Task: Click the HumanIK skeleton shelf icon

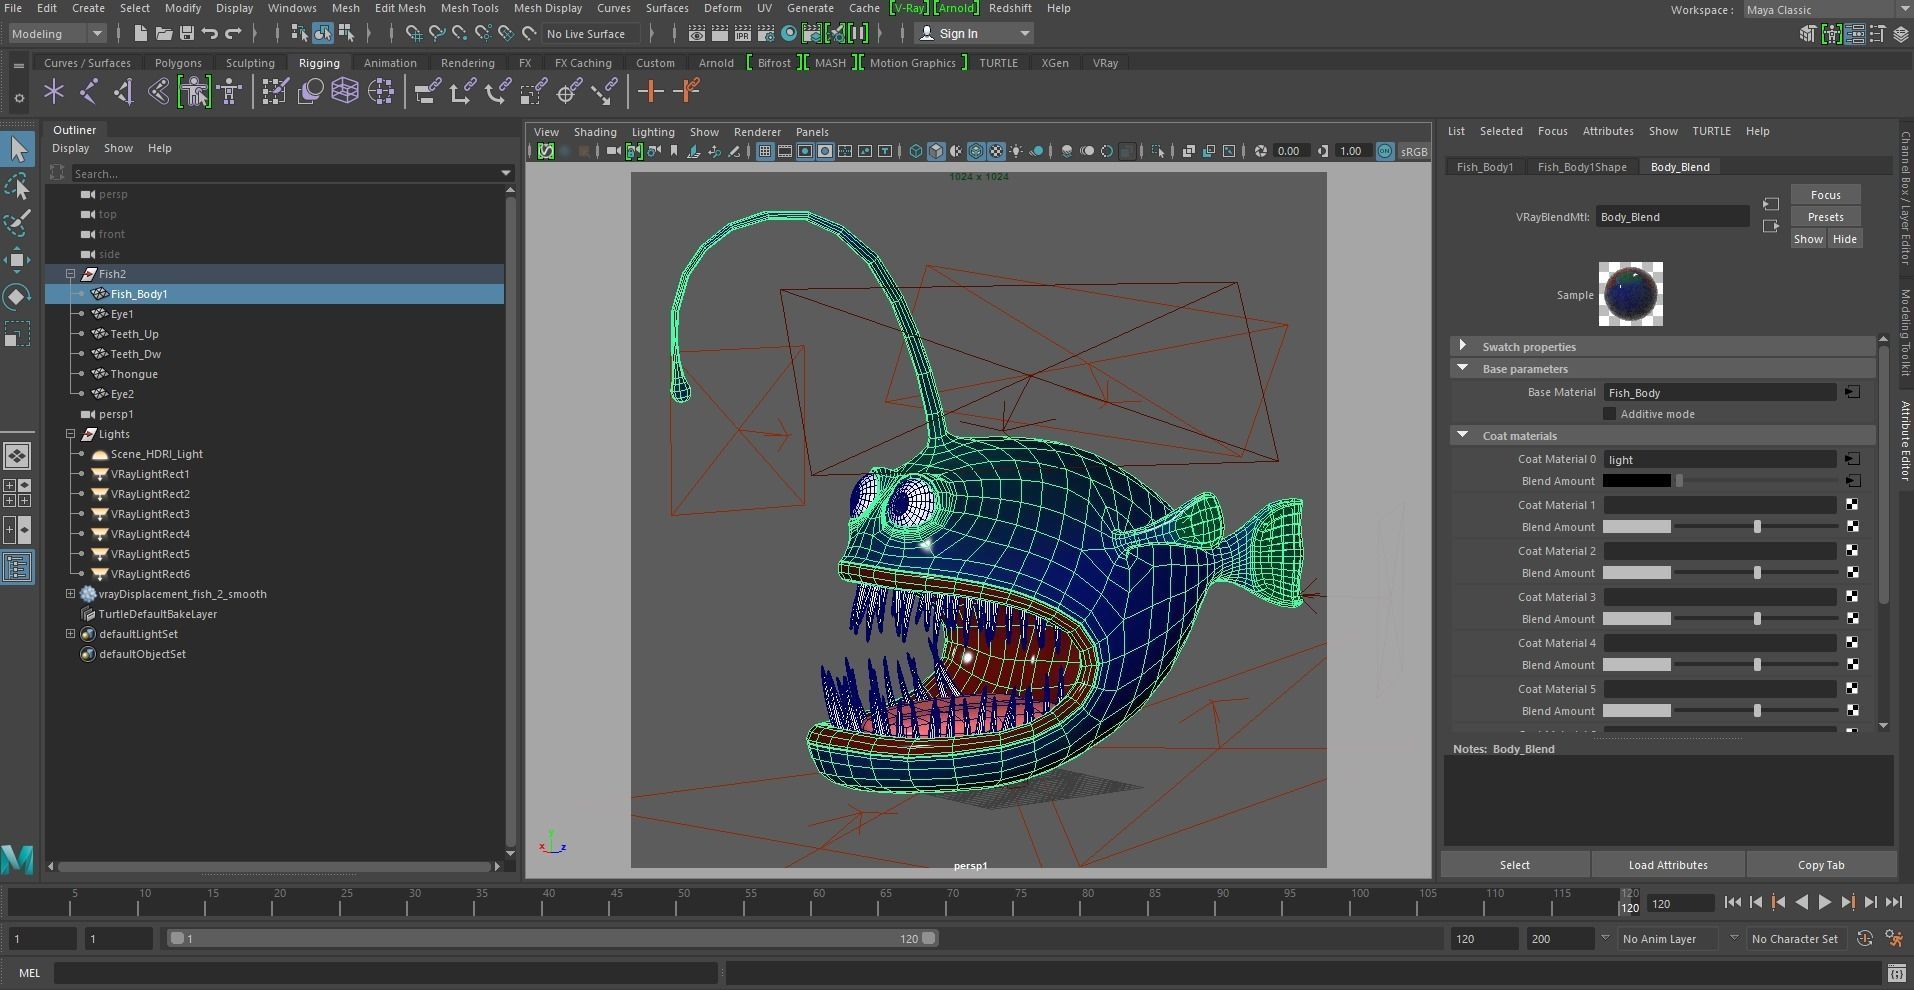Action: (230, 92)
